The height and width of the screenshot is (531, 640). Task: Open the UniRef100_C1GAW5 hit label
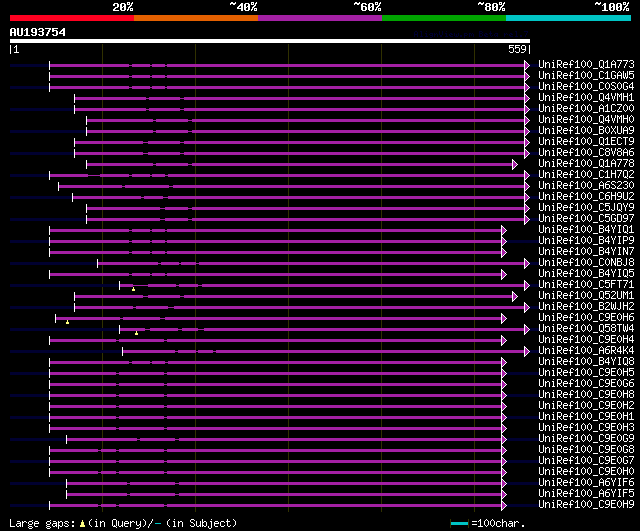(x=586, y=76)
